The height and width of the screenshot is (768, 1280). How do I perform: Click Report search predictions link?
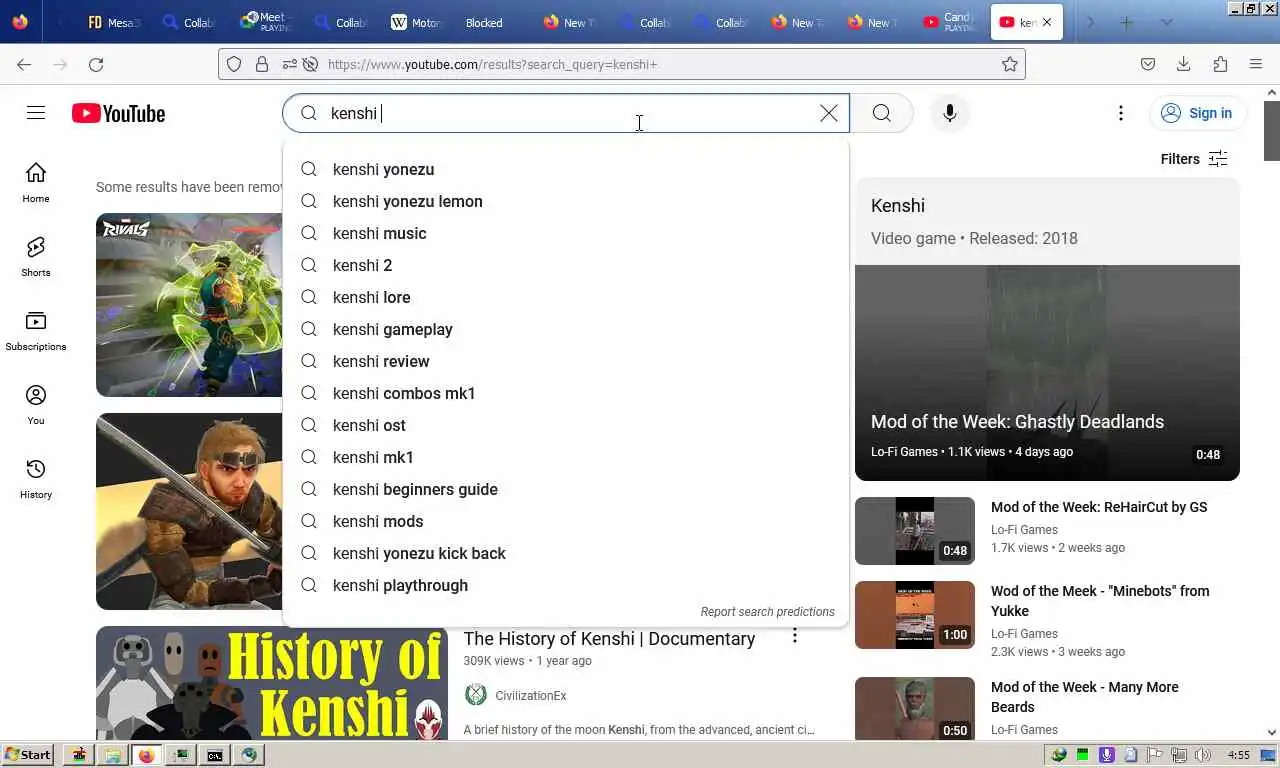tap(767, 612)
